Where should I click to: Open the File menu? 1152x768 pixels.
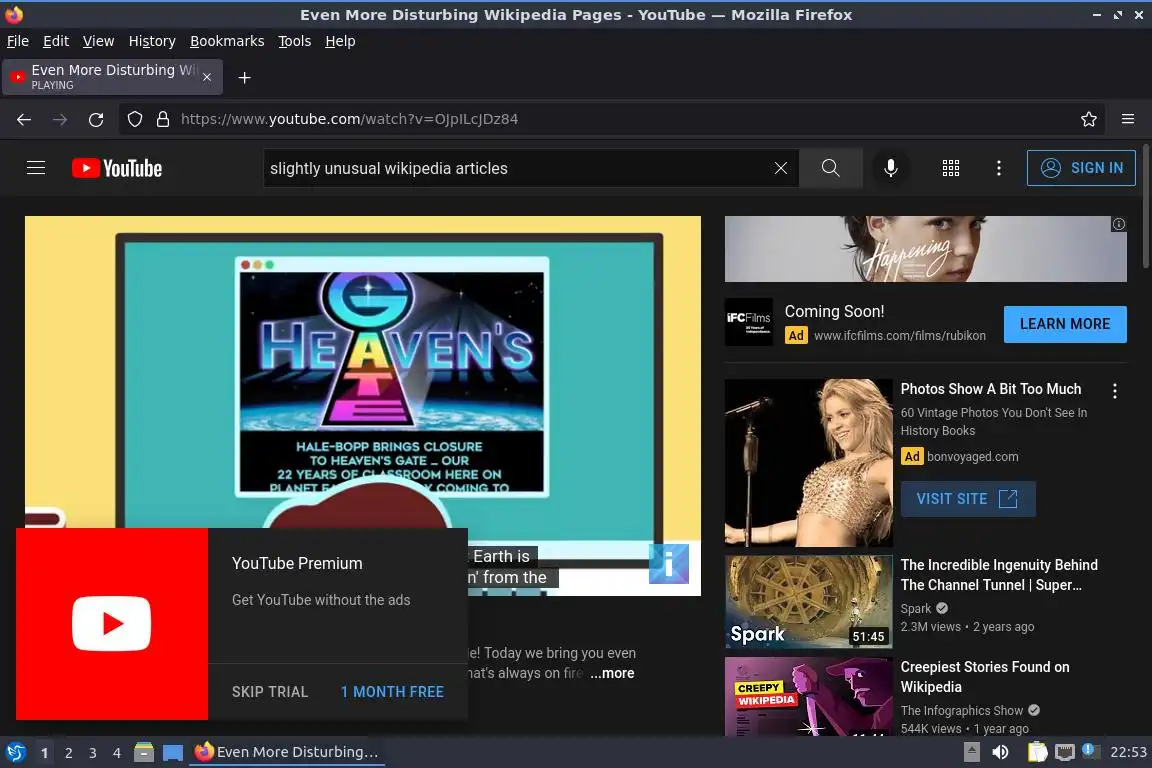tap(18, 41)
